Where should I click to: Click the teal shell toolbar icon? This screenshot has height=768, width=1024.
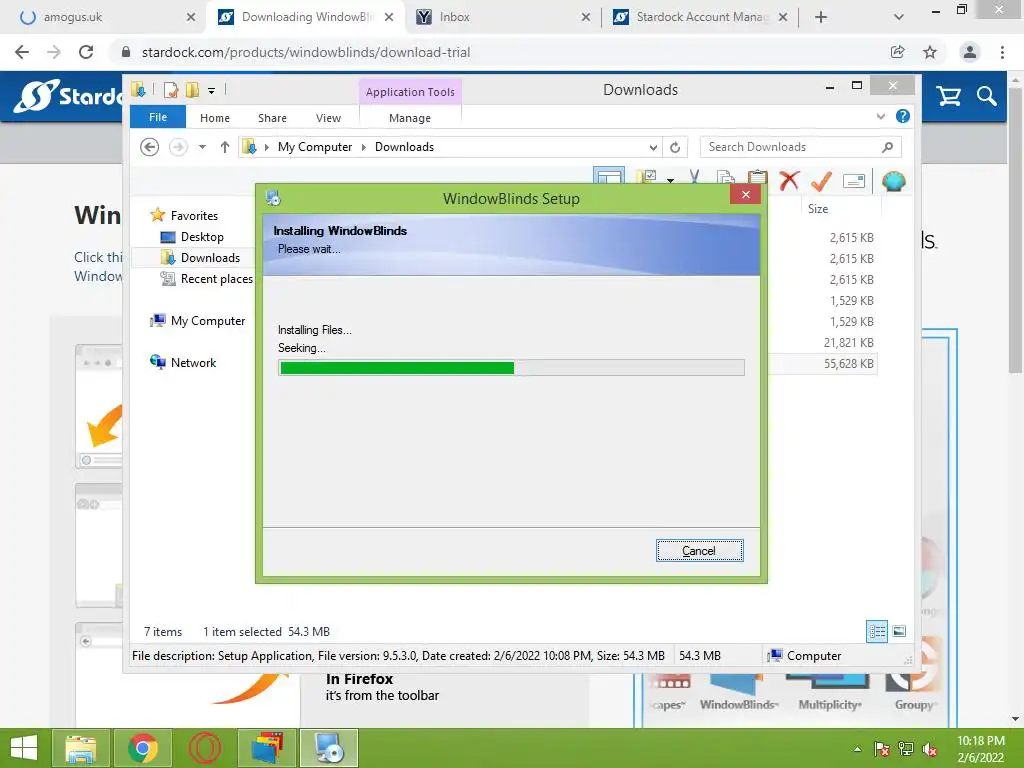pyautogui.click(x=893, y=181)
